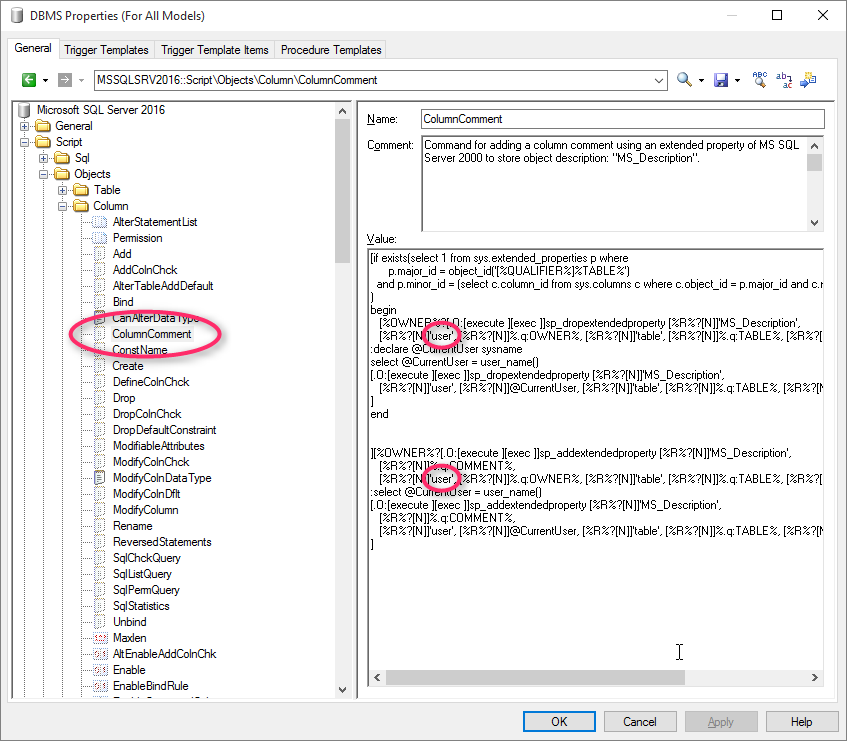Click the ab/ac replace icon in toolbar

click(x=784, y=80)
